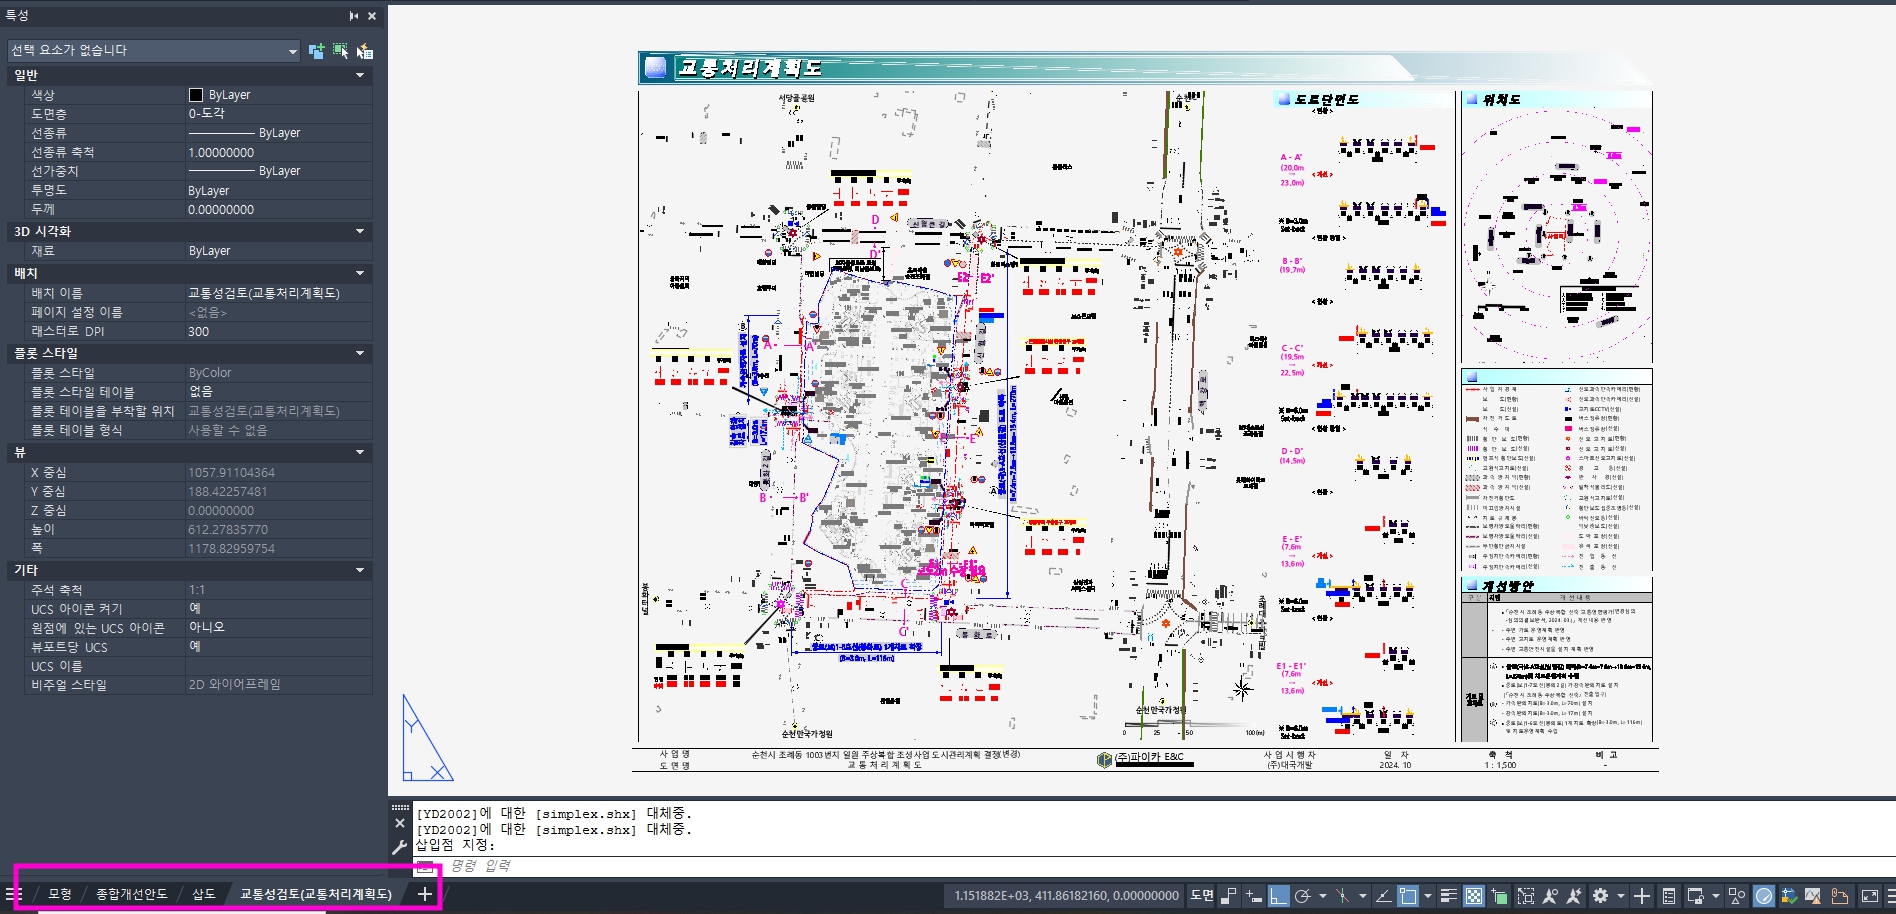Collapse the 플롯 스타일 section
1896x914 pixels.
360,353
